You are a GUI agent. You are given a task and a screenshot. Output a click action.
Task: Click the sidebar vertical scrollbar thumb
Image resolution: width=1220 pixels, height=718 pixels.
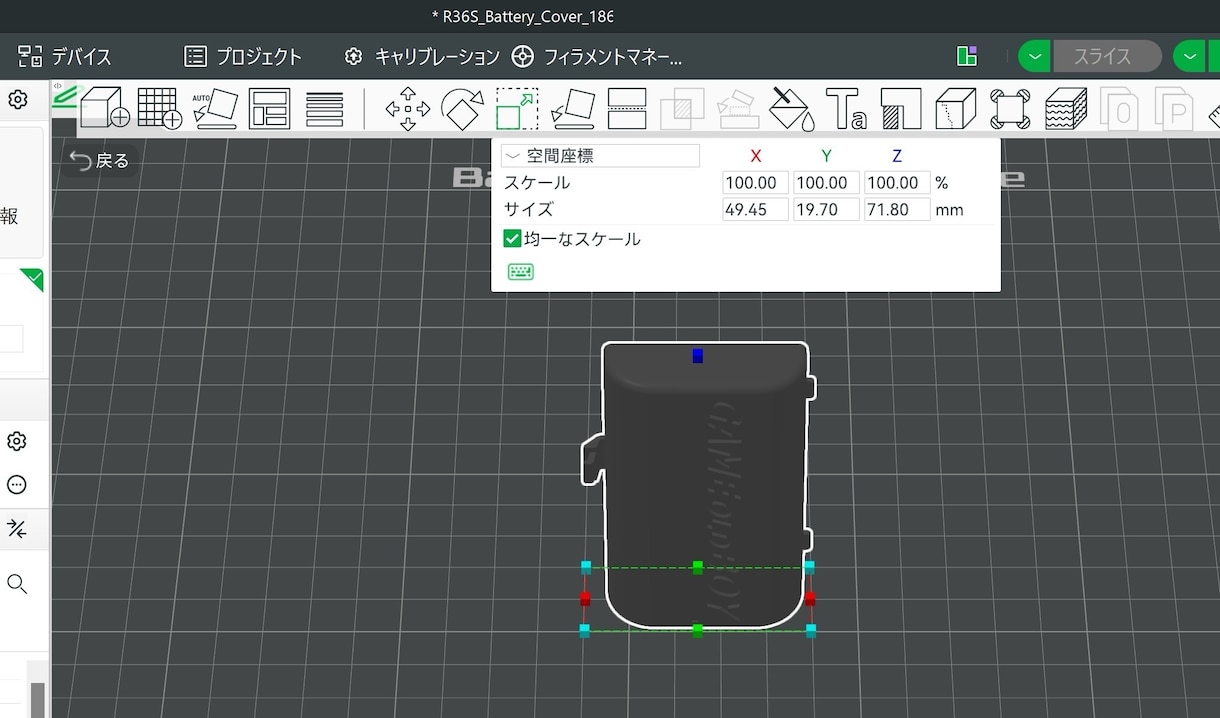tap(38, 700)
